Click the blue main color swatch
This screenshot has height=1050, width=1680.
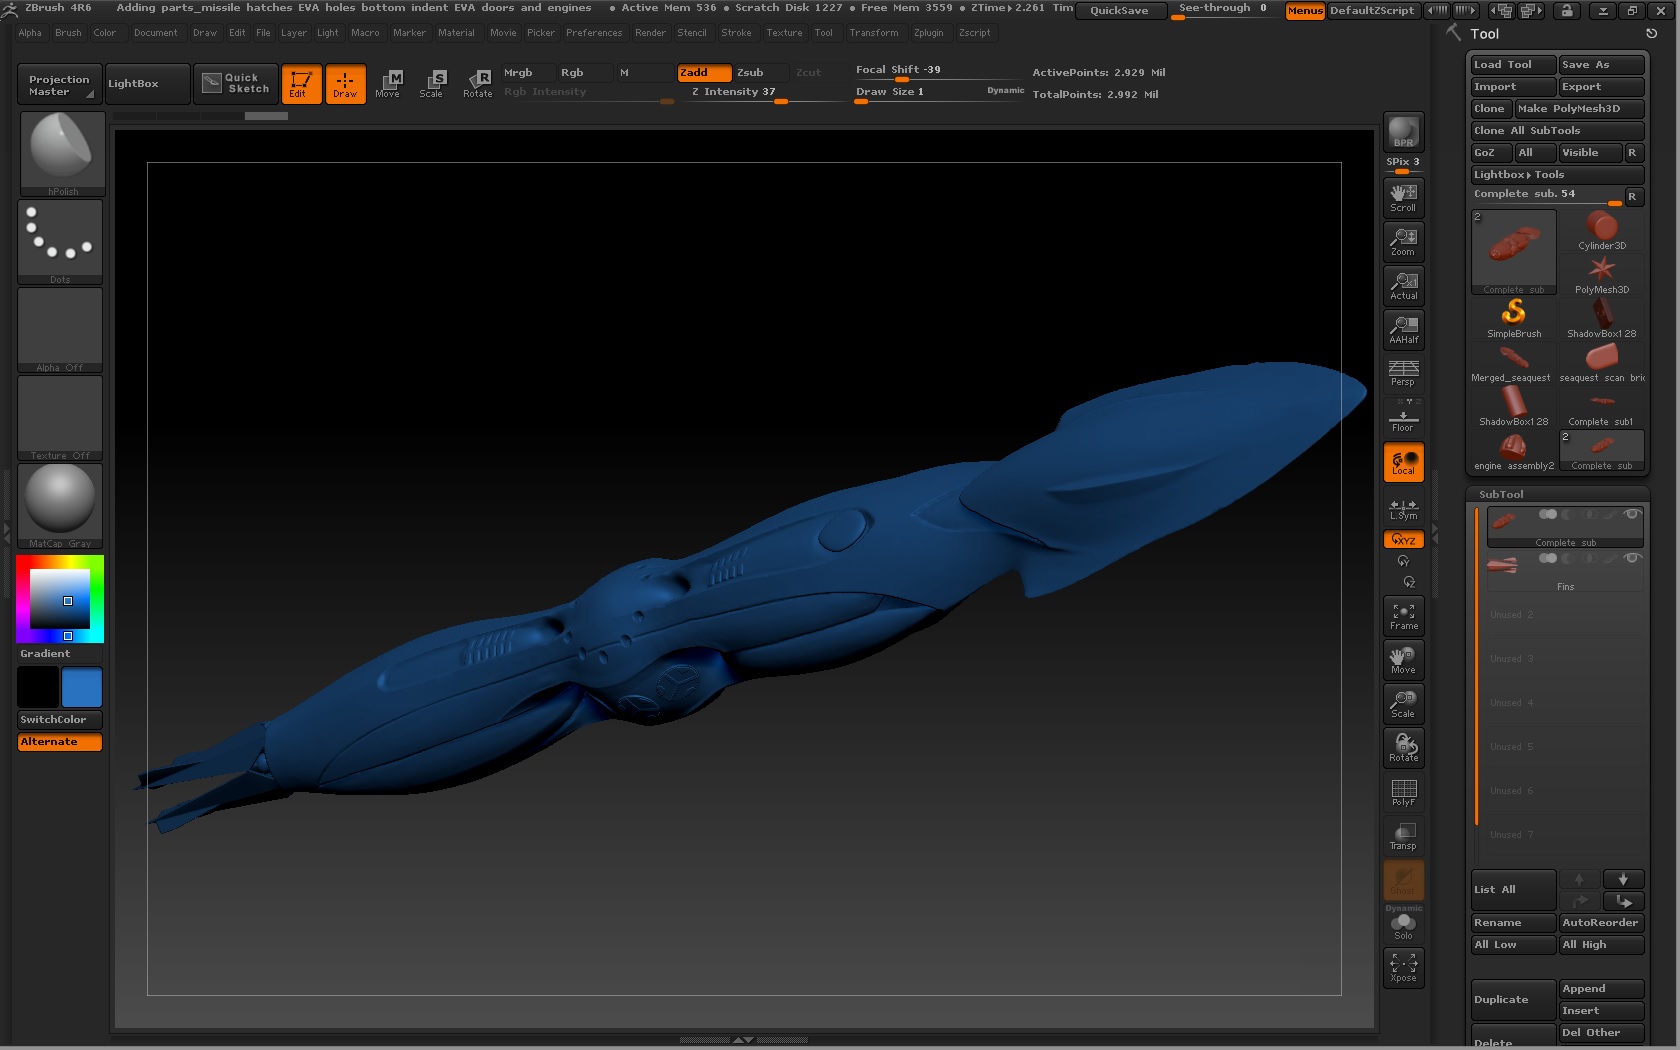[x=82, y=688]
